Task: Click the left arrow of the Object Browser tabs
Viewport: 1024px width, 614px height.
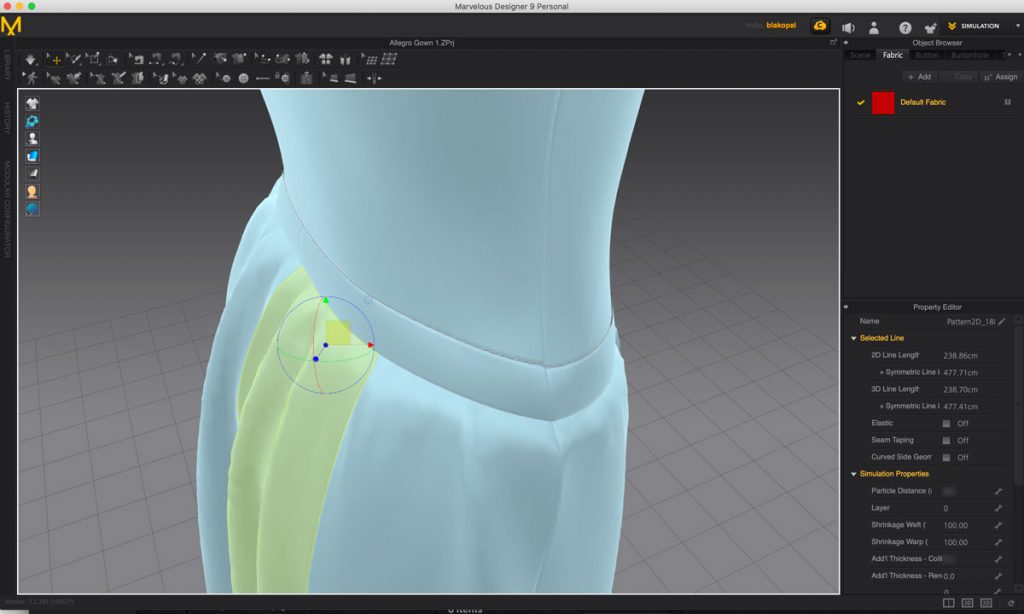Action: click(x=1010, y=56)
